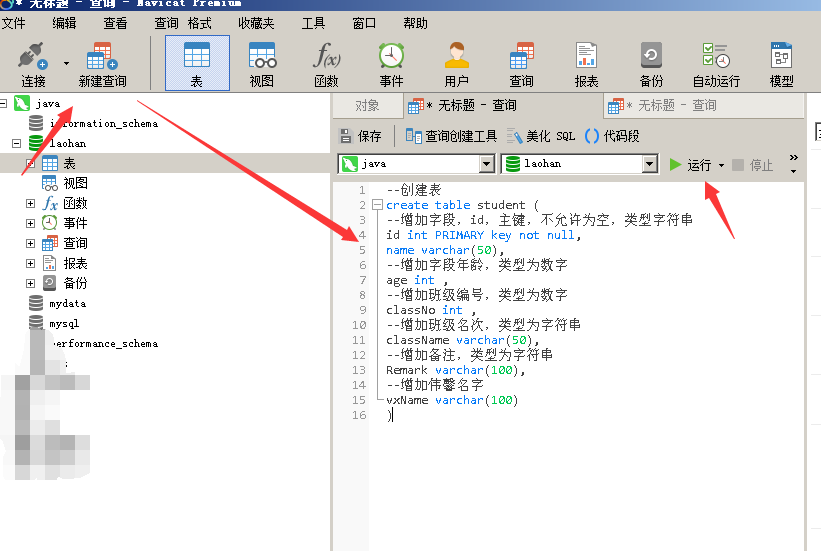Select mydata database
The width and height of the screenshot is (821, 551).
click(68, 303)
